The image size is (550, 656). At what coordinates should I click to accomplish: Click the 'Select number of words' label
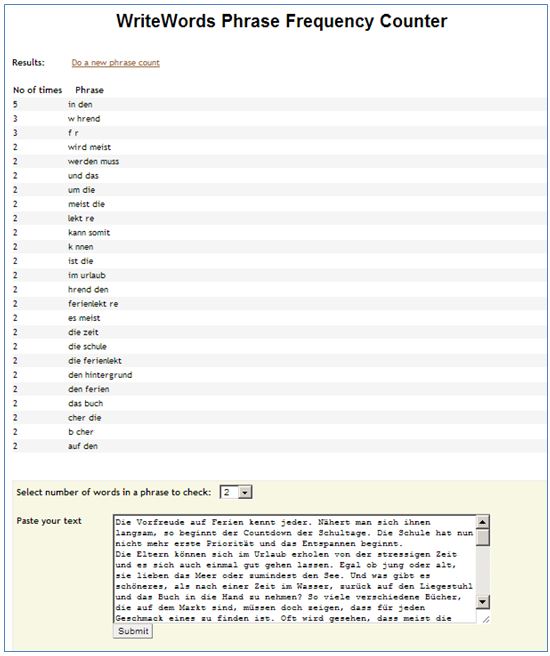113,492
